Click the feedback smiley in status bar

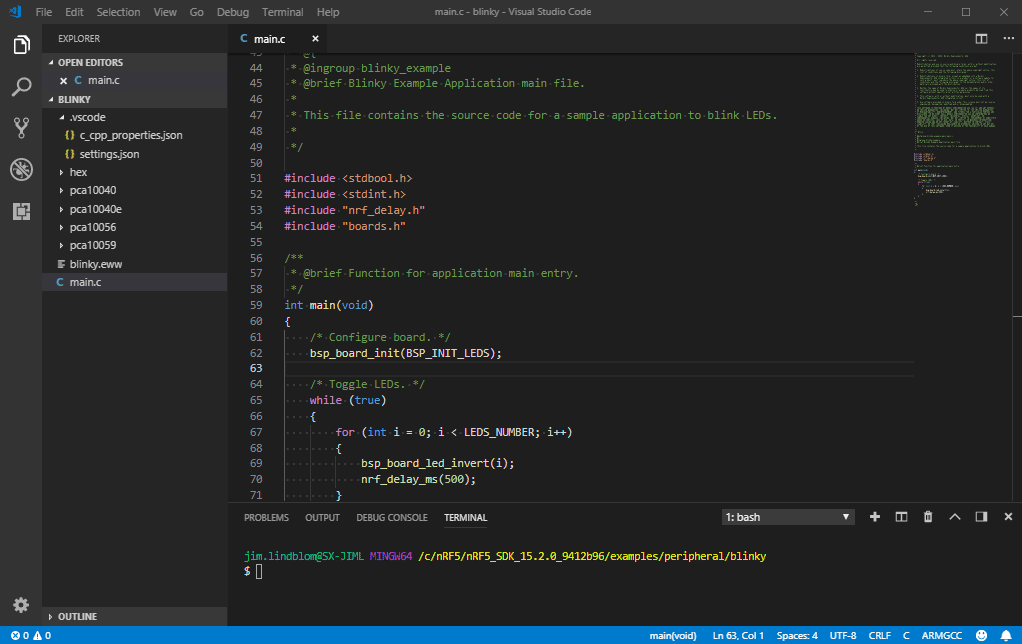tap(981, 636)
